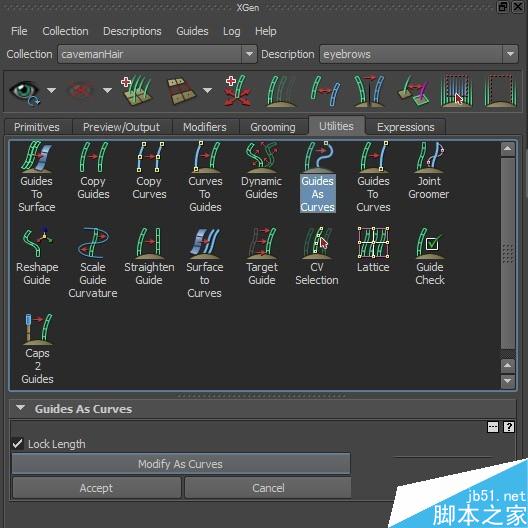
Task: Click the magenta guide patch toolbar icon
Action: 414,91
